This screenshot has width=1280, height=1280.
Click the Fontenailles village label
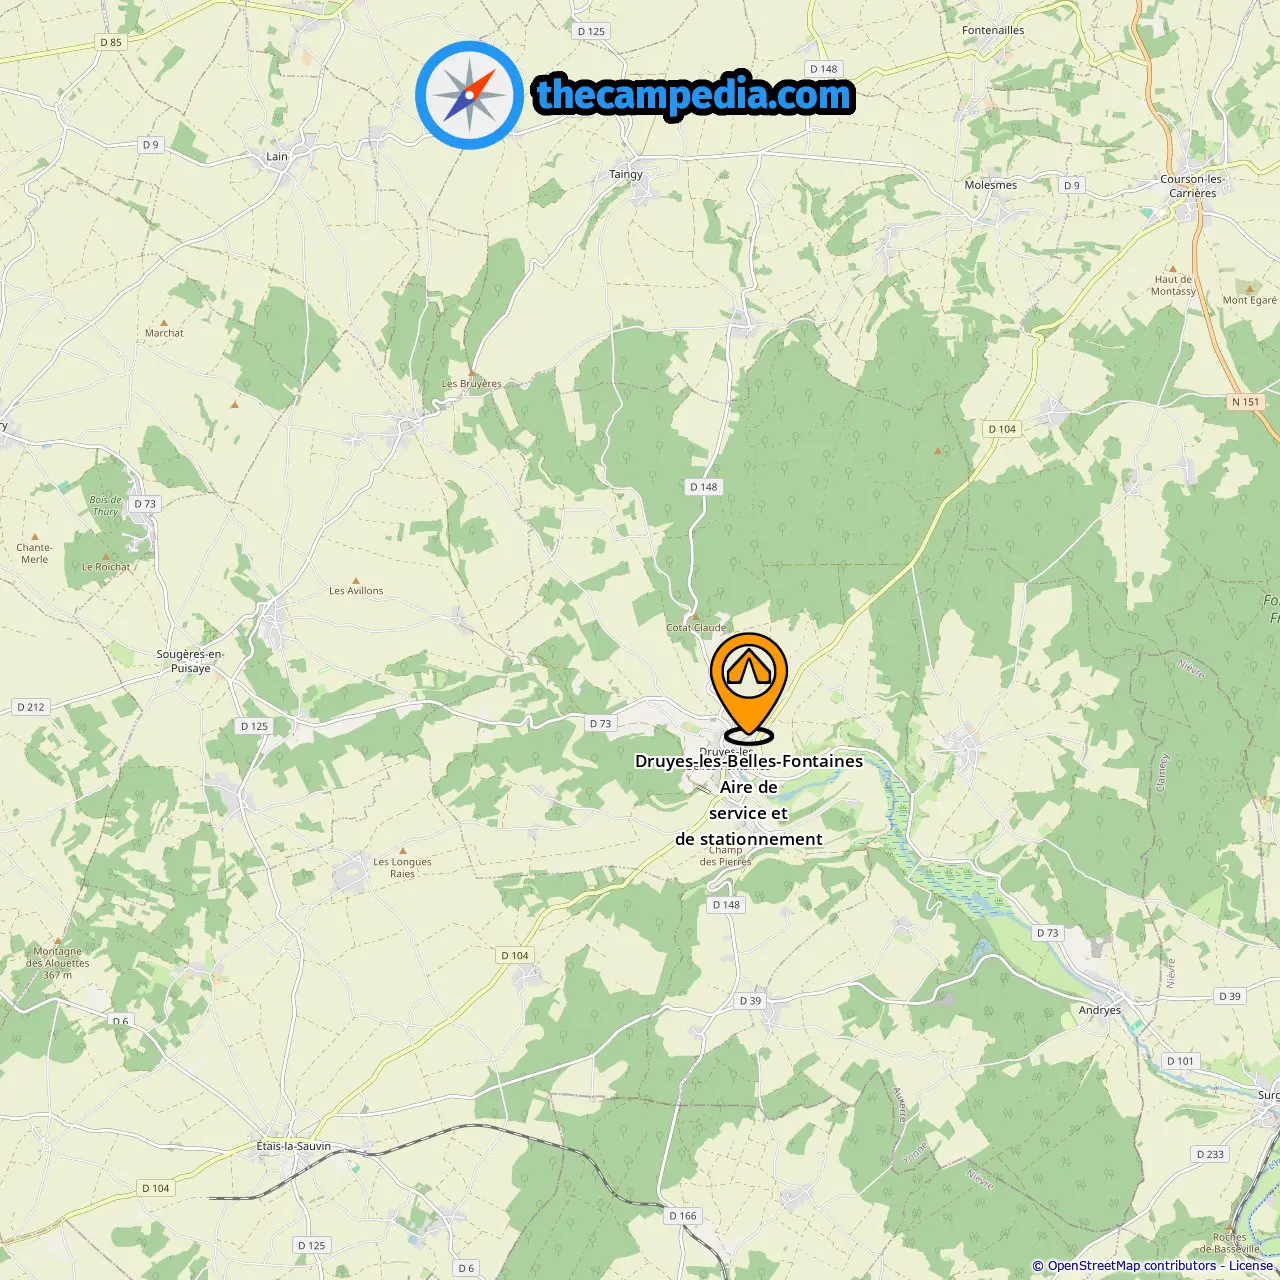pos(993,30)
